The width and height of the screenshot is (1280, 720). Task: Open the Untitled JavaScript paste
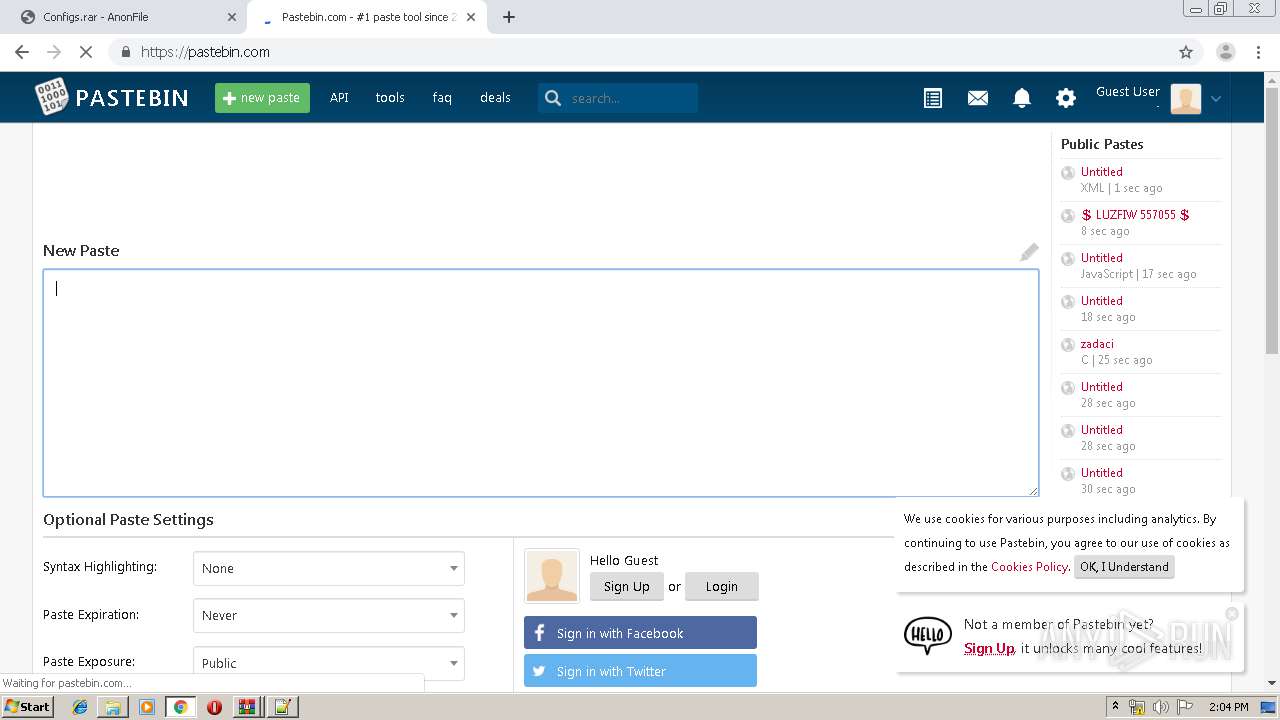[x=1101, y=257]
